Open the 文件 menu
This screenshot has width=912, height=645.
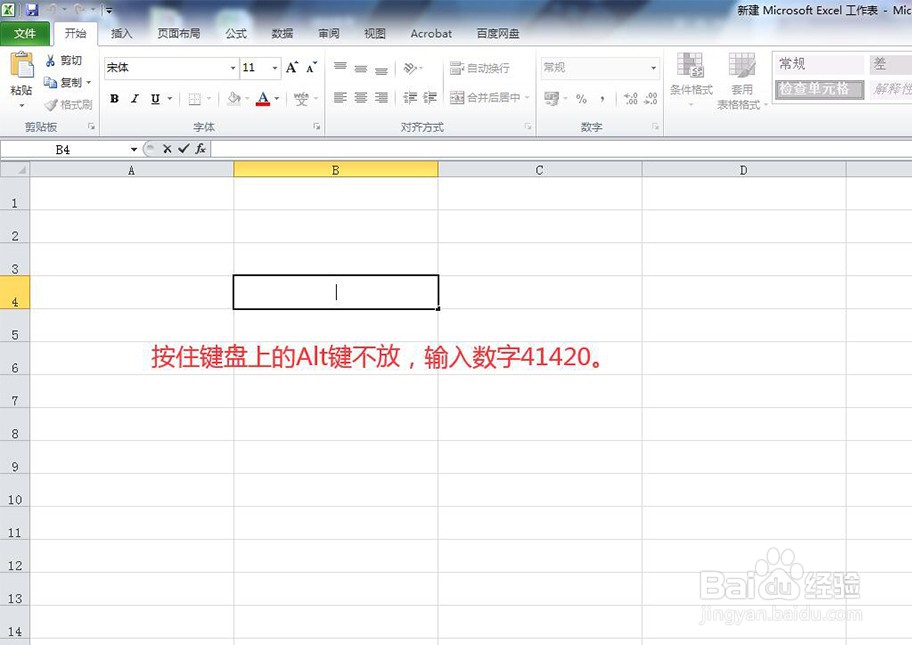point(27,33)
